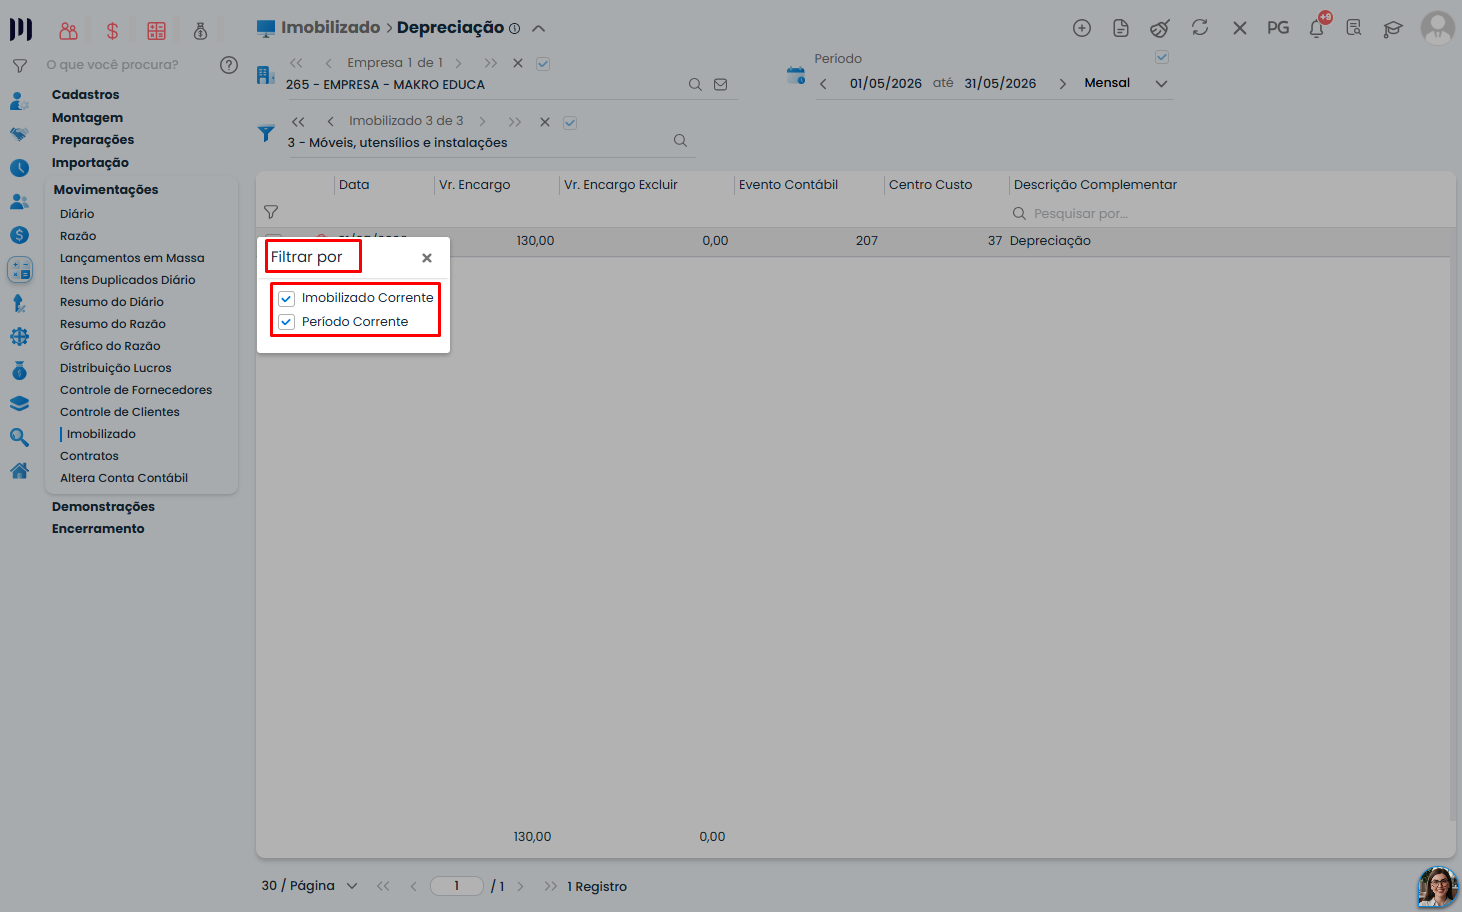Clear the Empresa selection with X
Viewport: 1462px width, 912px height.
point(518,63)
